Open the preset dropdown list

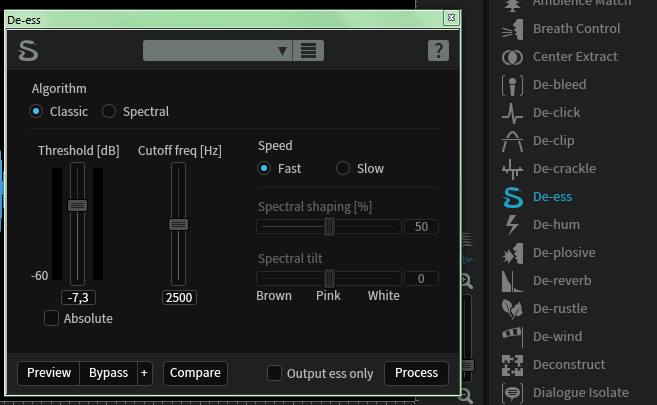tap(217, 51)
